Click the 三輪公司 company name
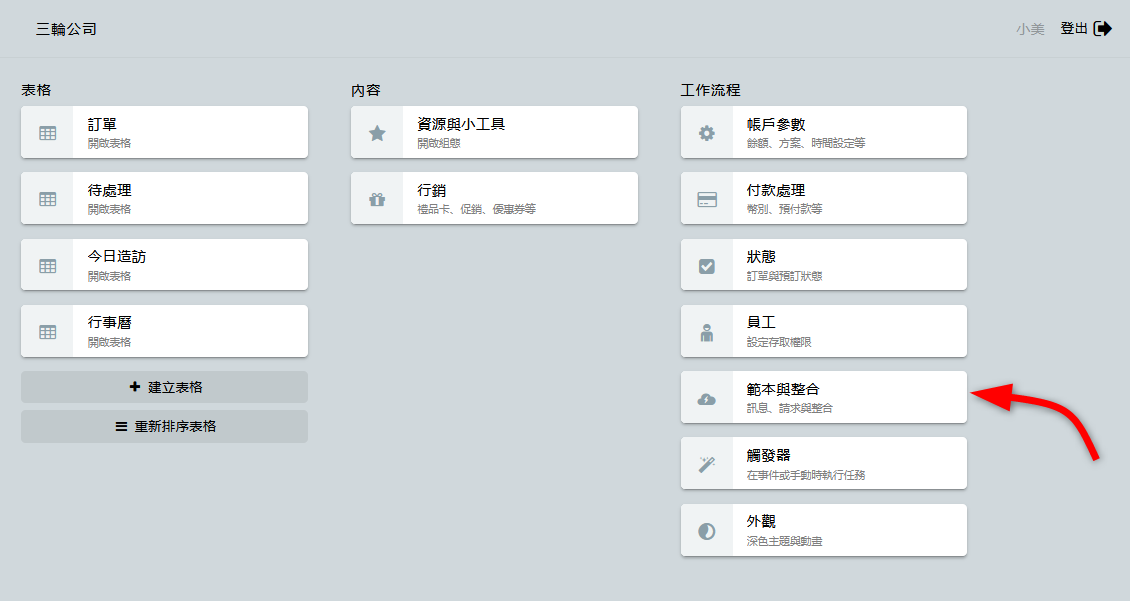1130x601 pixels. [67, 29]
